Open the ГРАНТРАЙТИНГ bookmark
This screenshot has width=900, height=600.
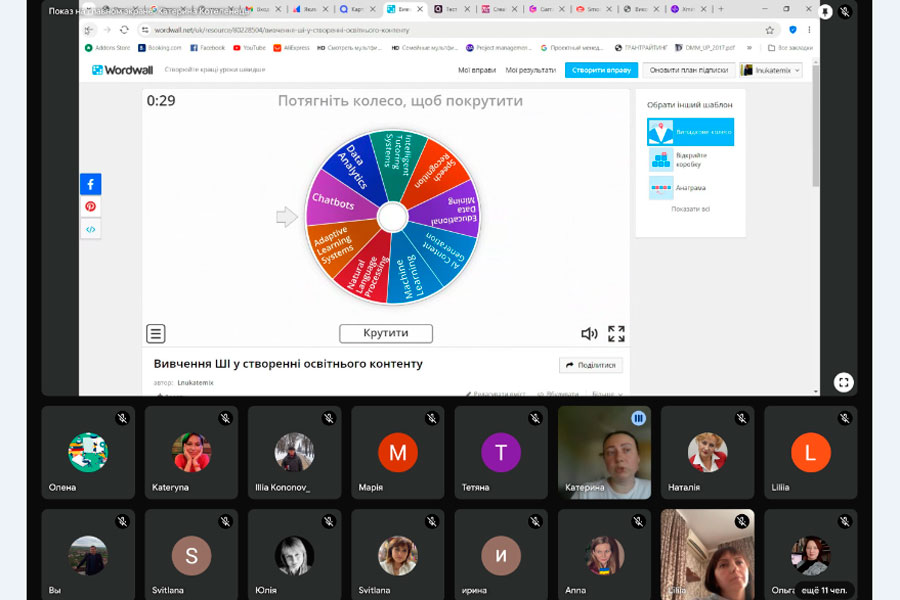pos(641,48)
